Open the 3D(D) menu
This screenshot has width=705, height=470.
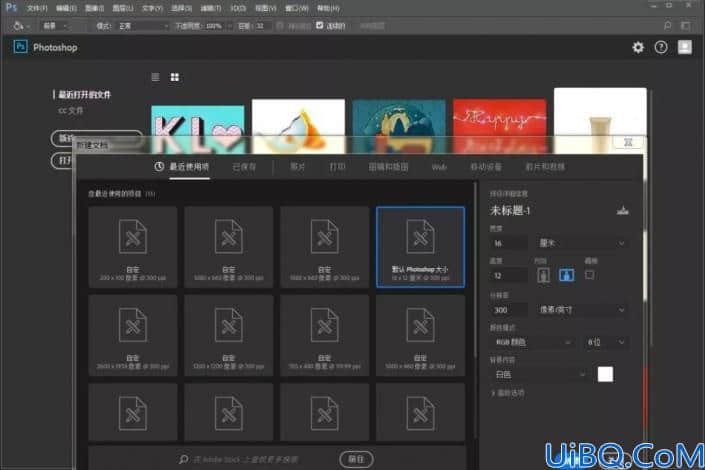point(238,8)
